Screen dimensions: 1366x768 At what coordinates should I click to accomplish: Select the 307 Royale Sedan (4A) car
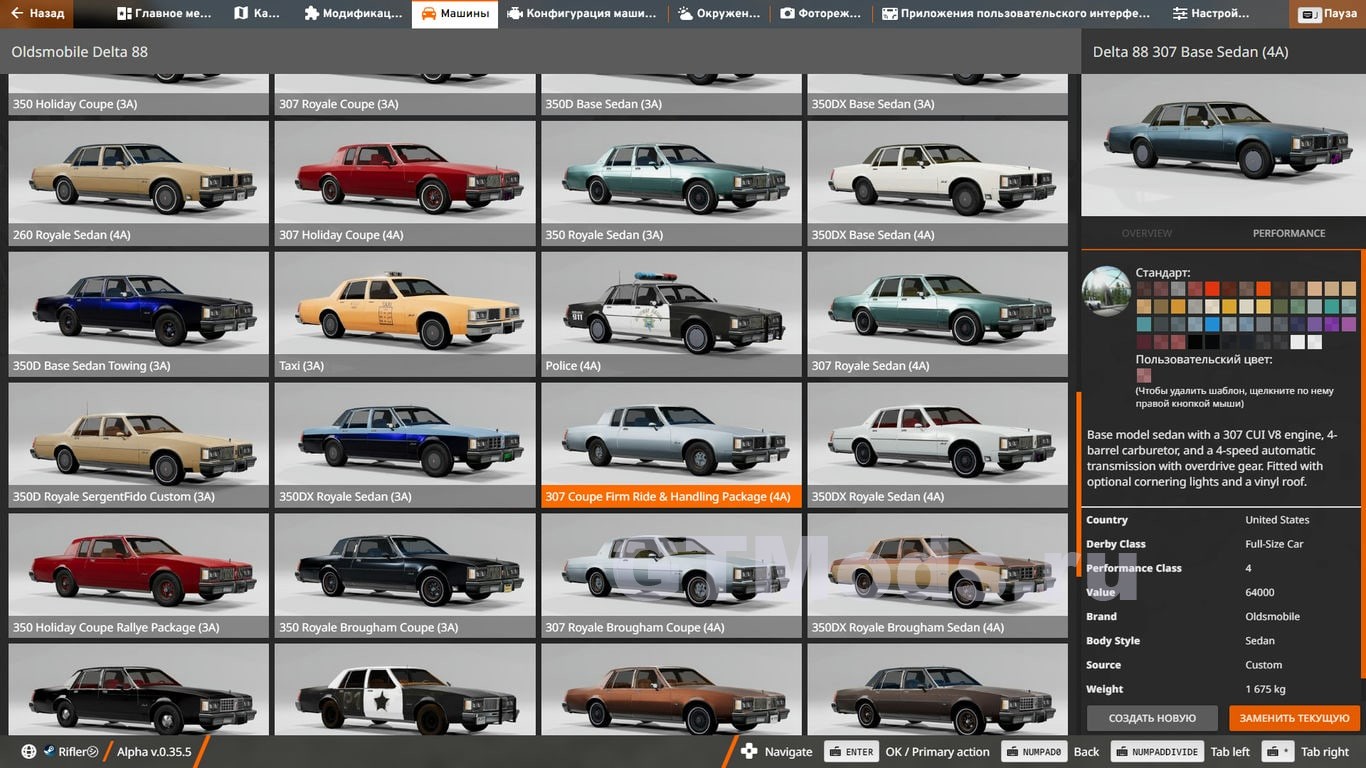(x=938, y=314)
